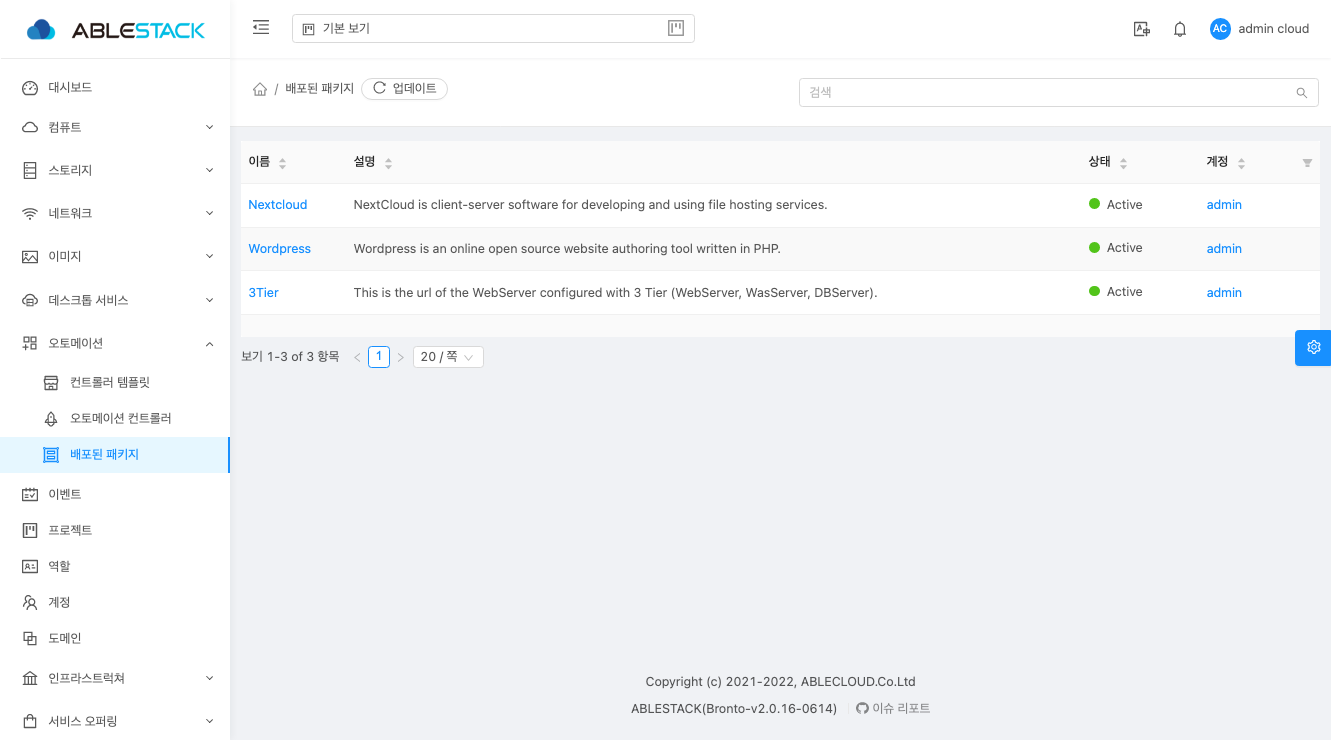The height and width of the screenshot is (740, 1331).
Task: Click the previous page arrow
Action: tap(357, 357)
